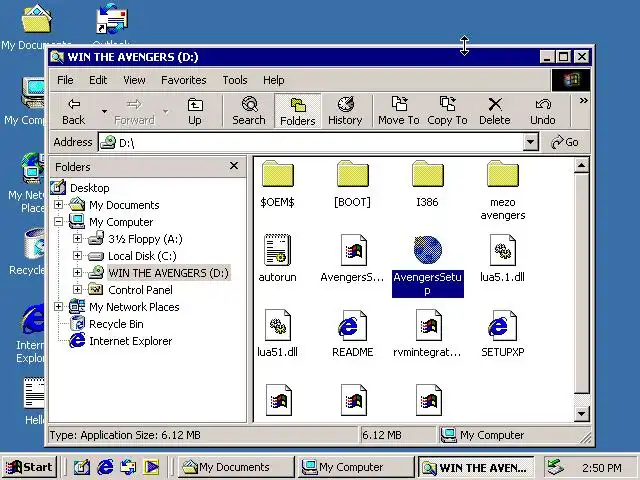The height and width of the screenshot is (480, 640).
Task: Expand Local Disk (C:) node
Action: point(77,256)
